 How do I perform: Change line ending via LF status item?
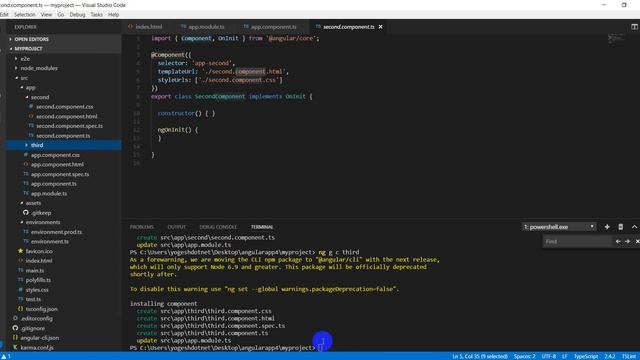(x=564, y=356)
